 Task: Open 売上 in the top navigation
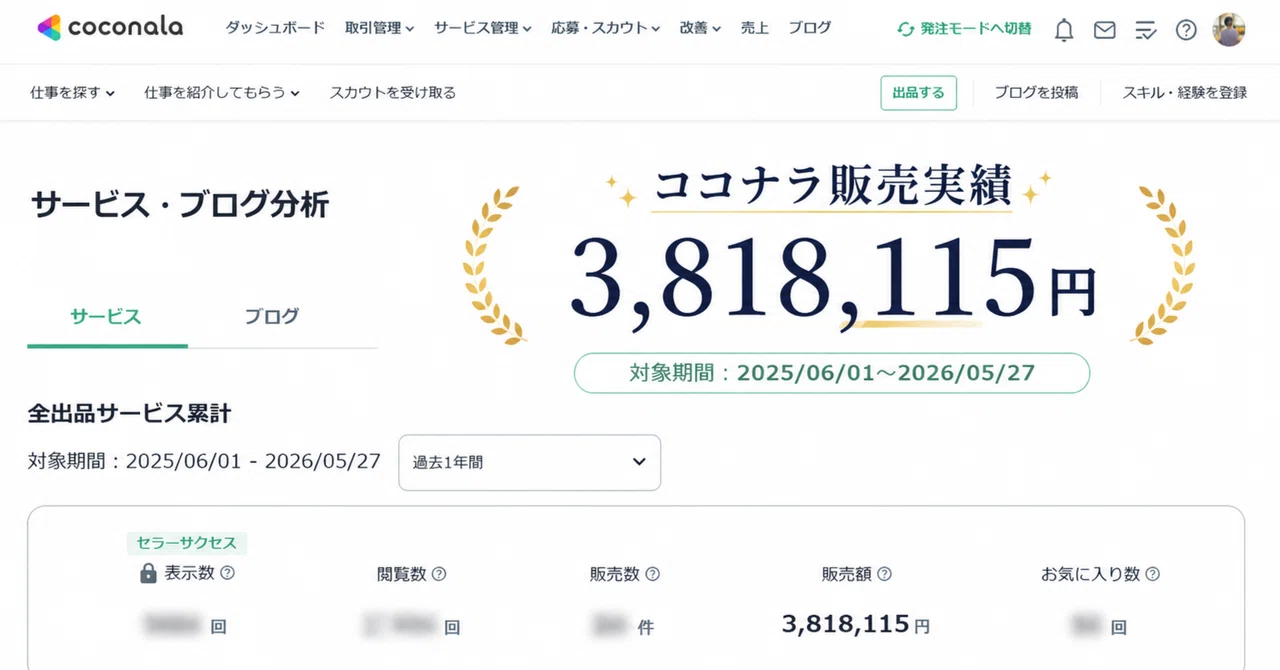755,28
